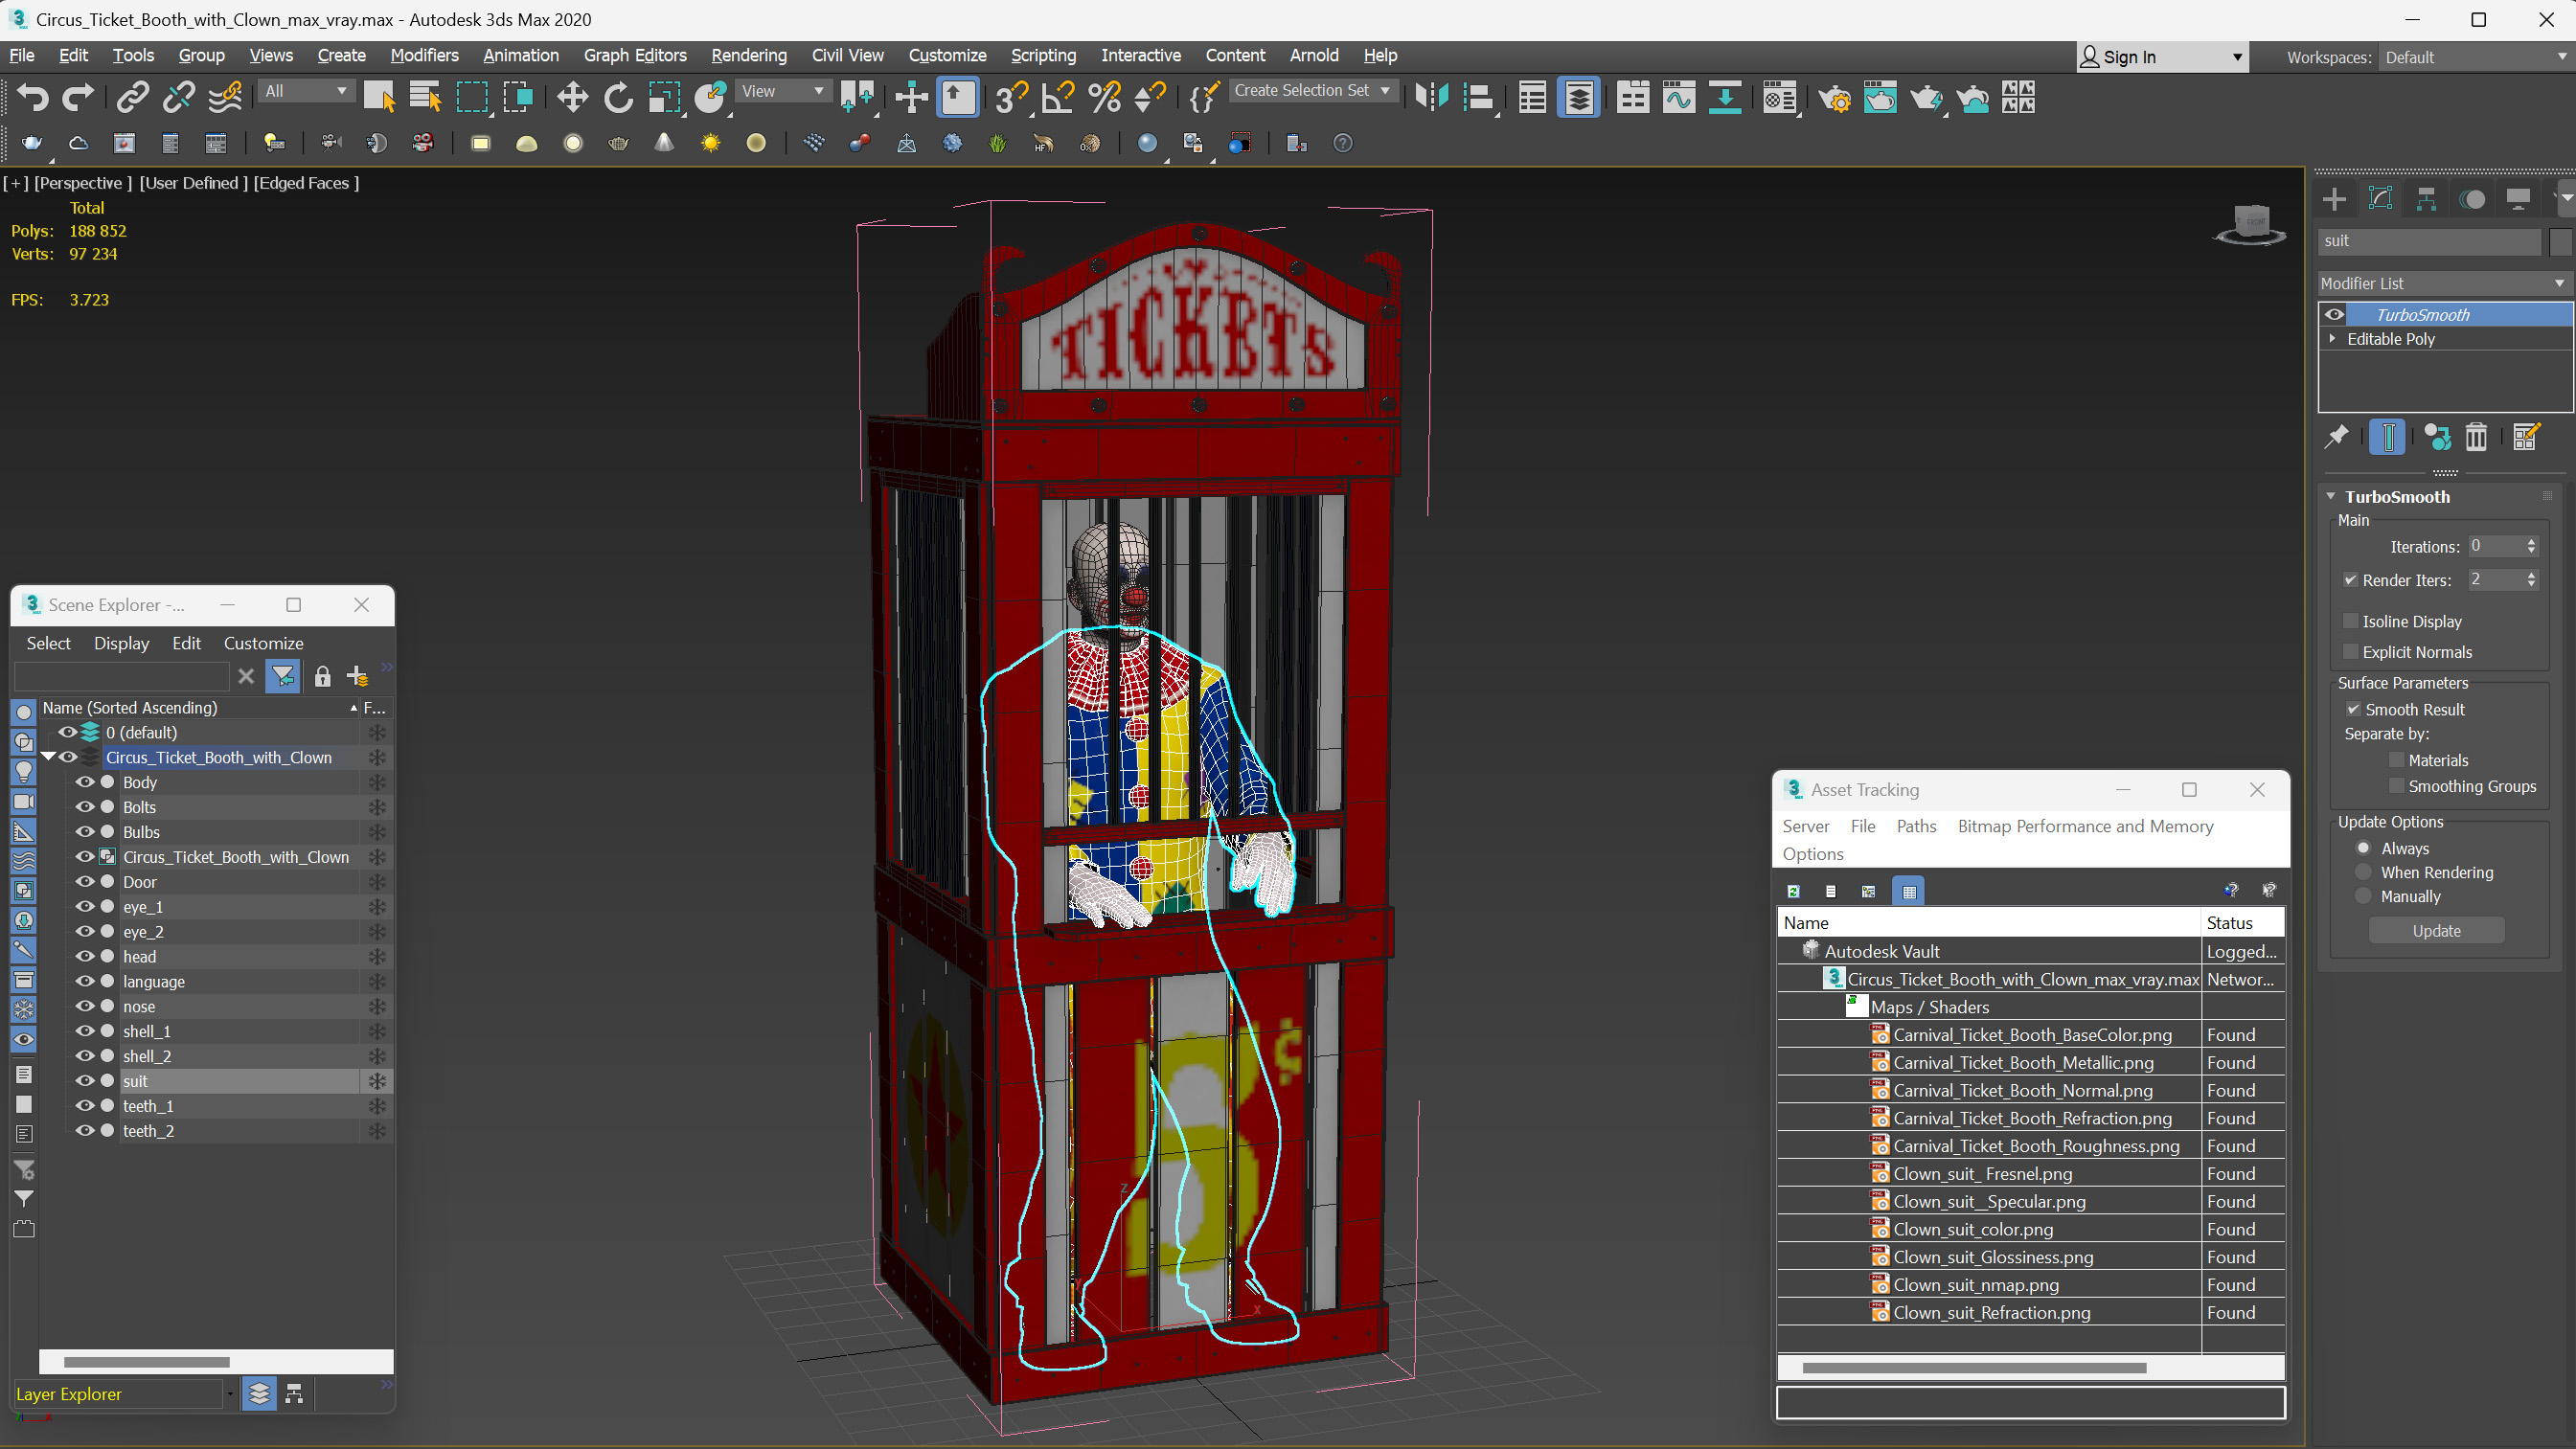Enable Separate by Smoothing Groups checkbox
This screenshot has width=2576, height=1449.
point(2396,786)
